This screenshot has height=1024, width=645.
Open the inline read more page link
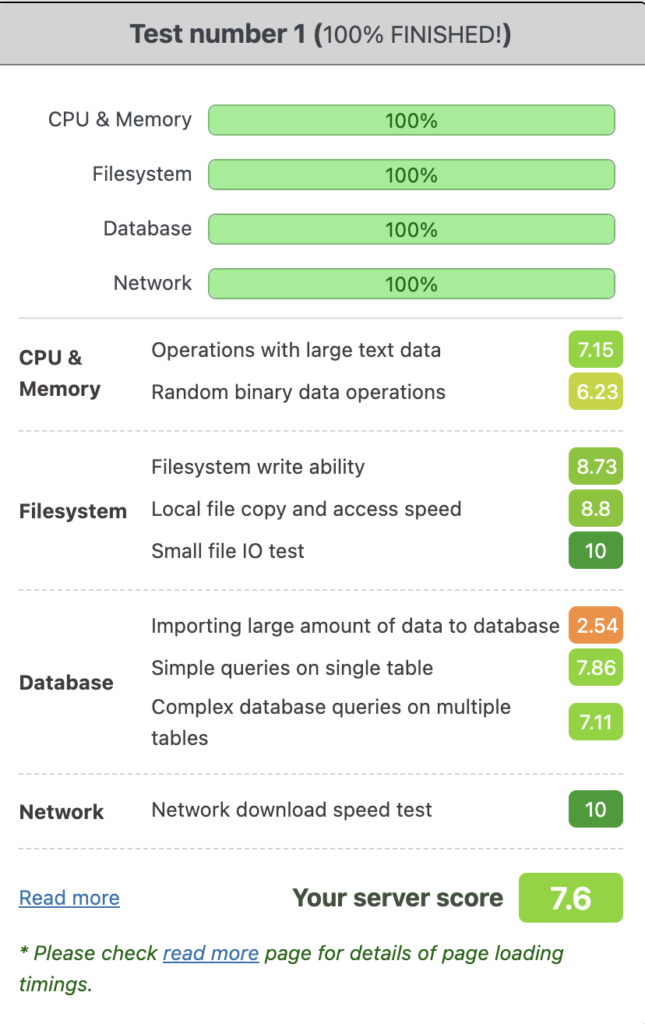[210, 953]
